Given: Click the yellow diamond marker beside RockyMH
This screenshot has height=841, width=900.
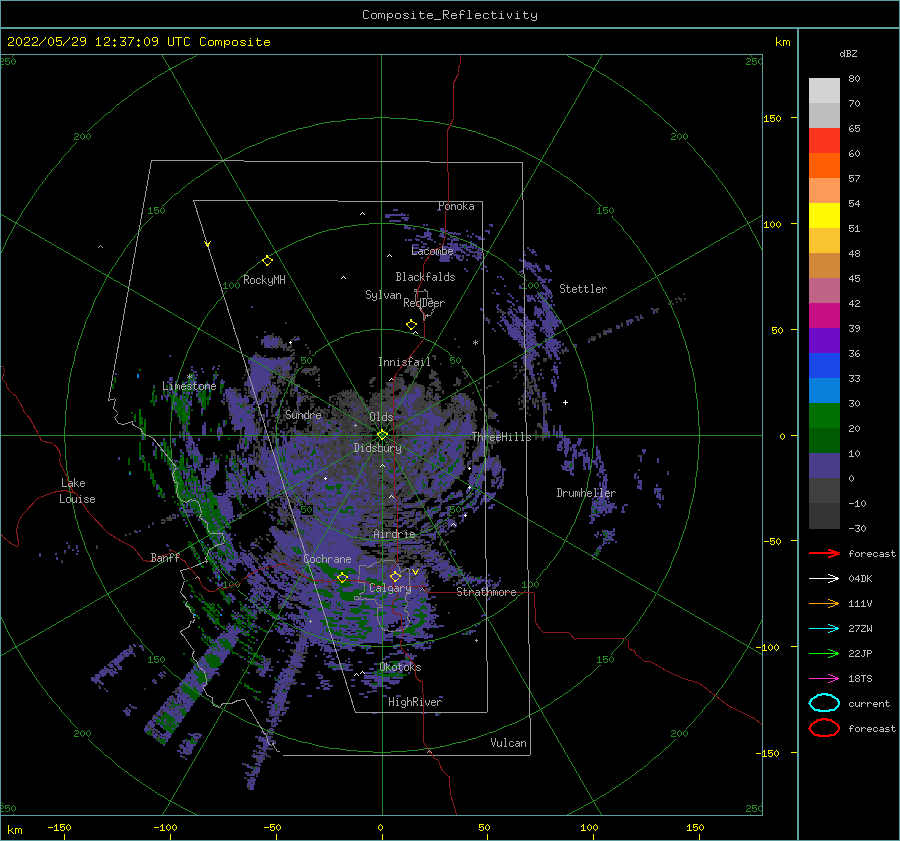Looking at the screenshot, I should (267, 261).
